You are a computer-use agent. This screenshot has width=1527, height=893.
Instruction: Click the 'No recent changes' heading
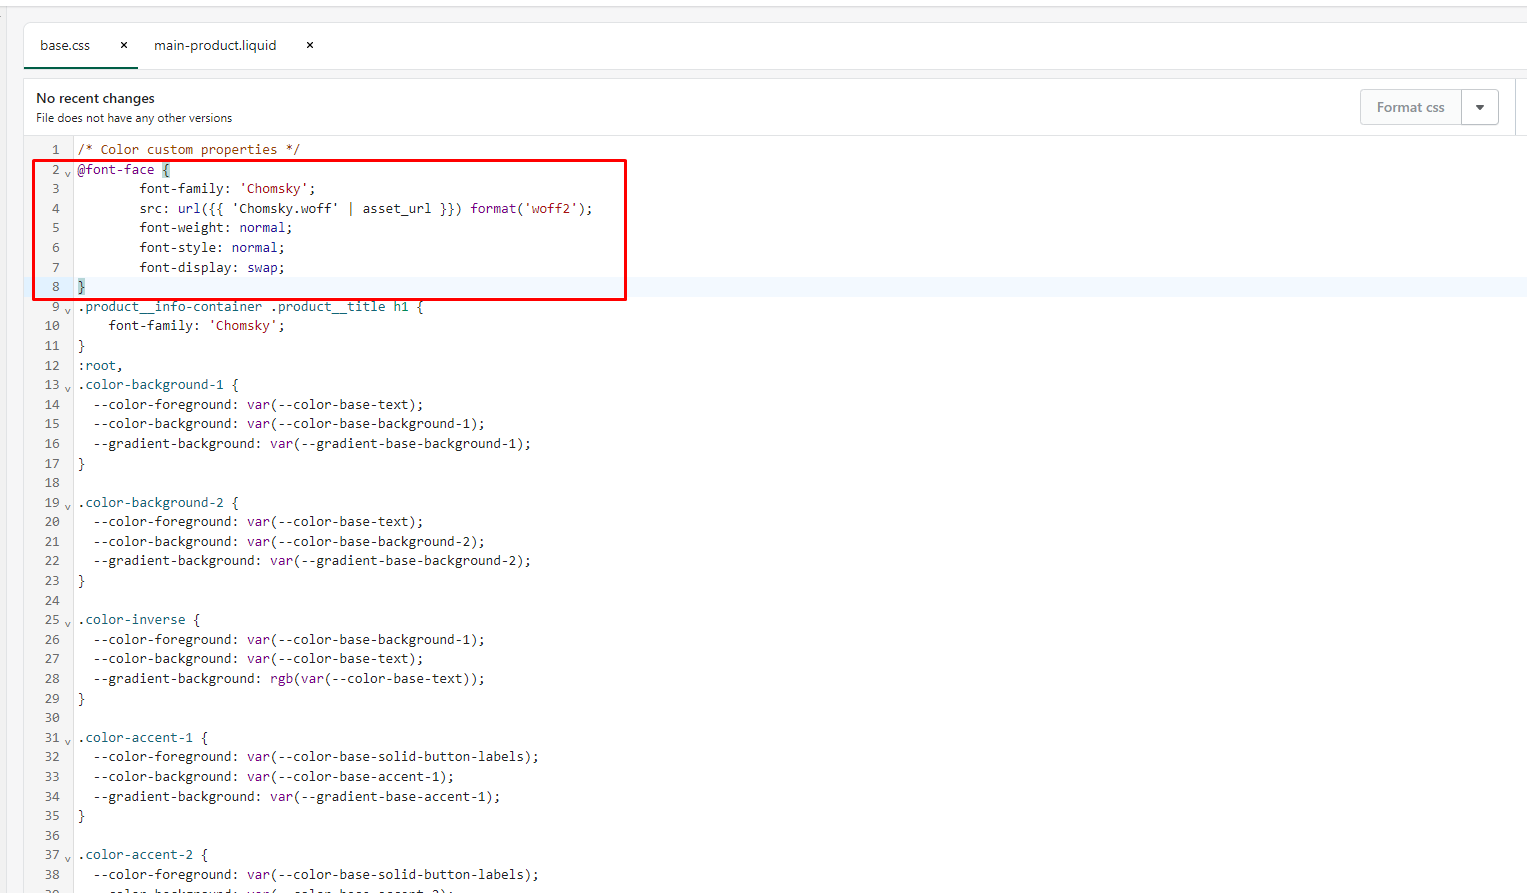tap(95, 98)
